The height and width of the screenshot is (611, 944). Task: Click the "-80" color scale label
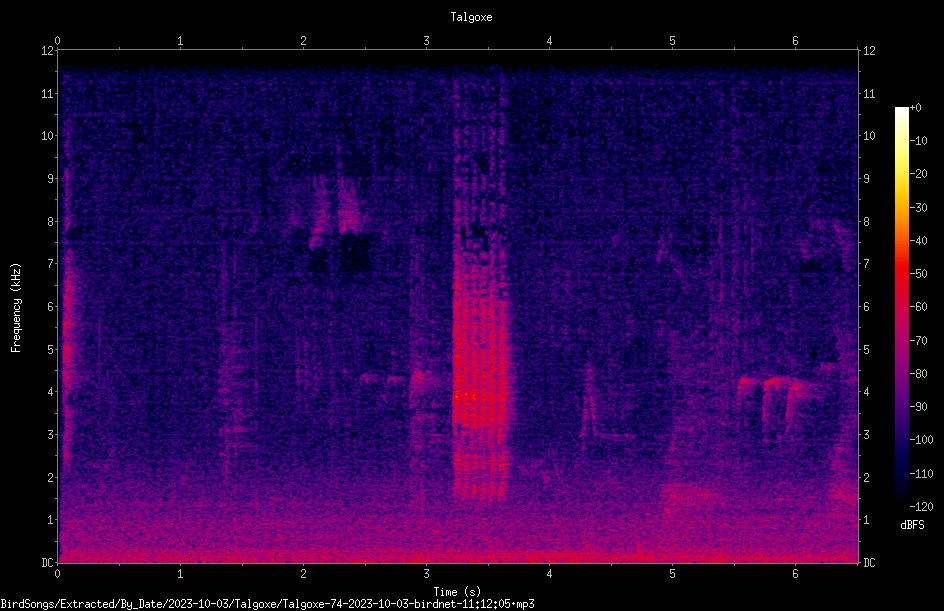point(918,374)
